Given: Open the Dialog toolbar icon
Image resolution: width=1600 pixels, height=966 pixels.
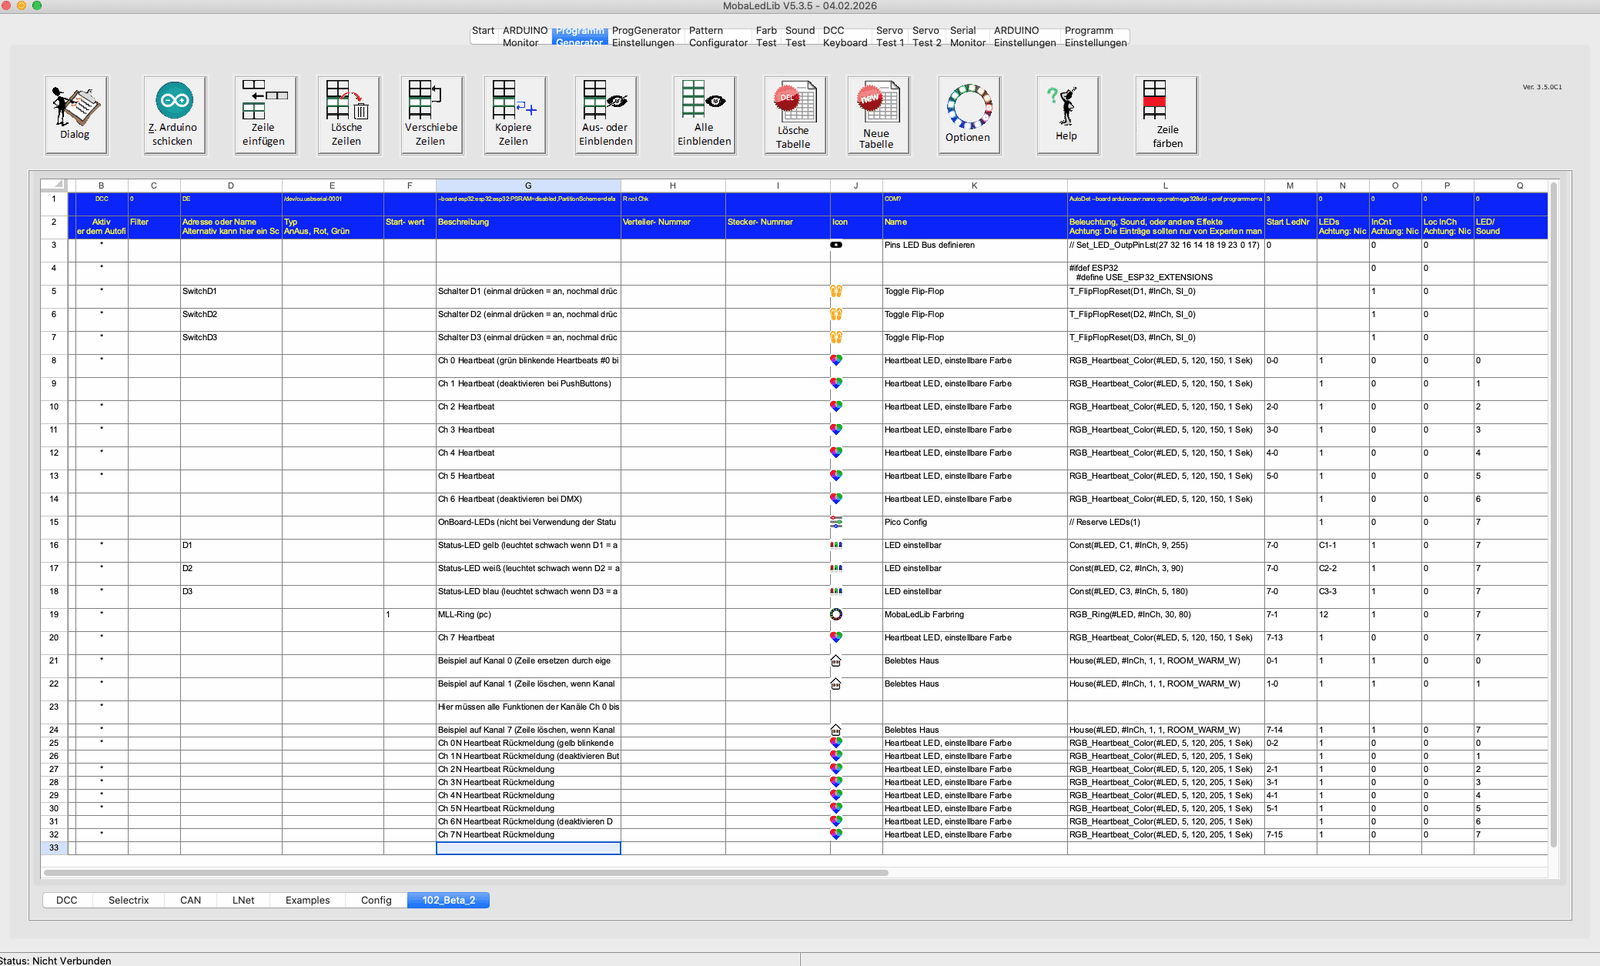Looking at the screenshot, I should pos(75,114).
